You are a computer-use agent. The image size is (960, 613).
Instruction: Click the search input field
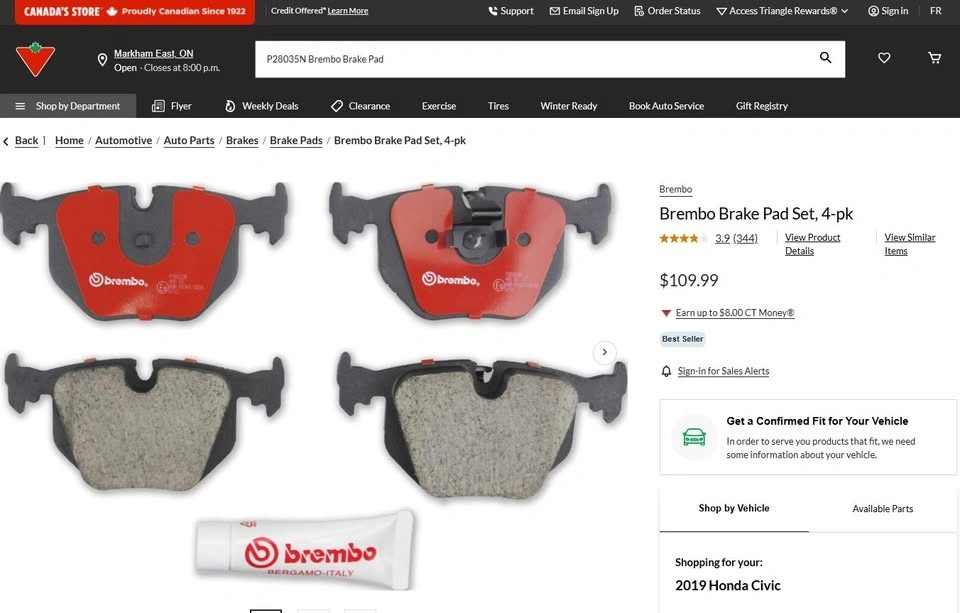(537, 59)
